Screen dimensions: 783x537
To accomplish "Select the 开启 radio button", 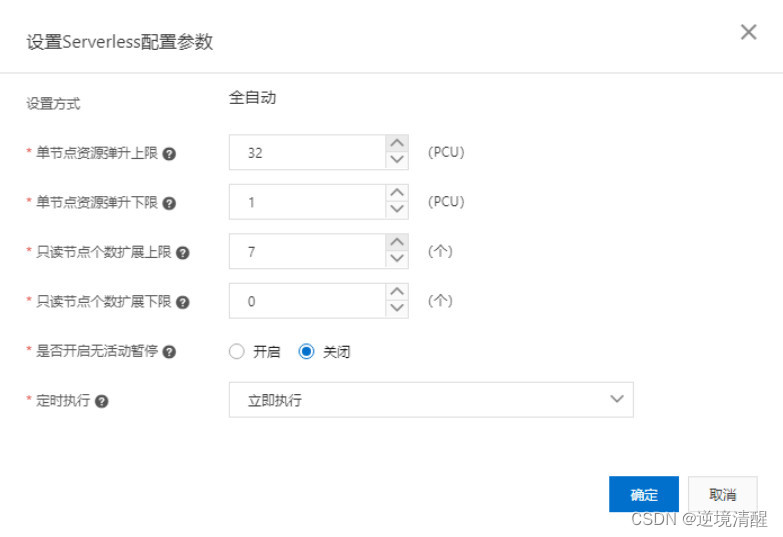I will pos(237,352).
